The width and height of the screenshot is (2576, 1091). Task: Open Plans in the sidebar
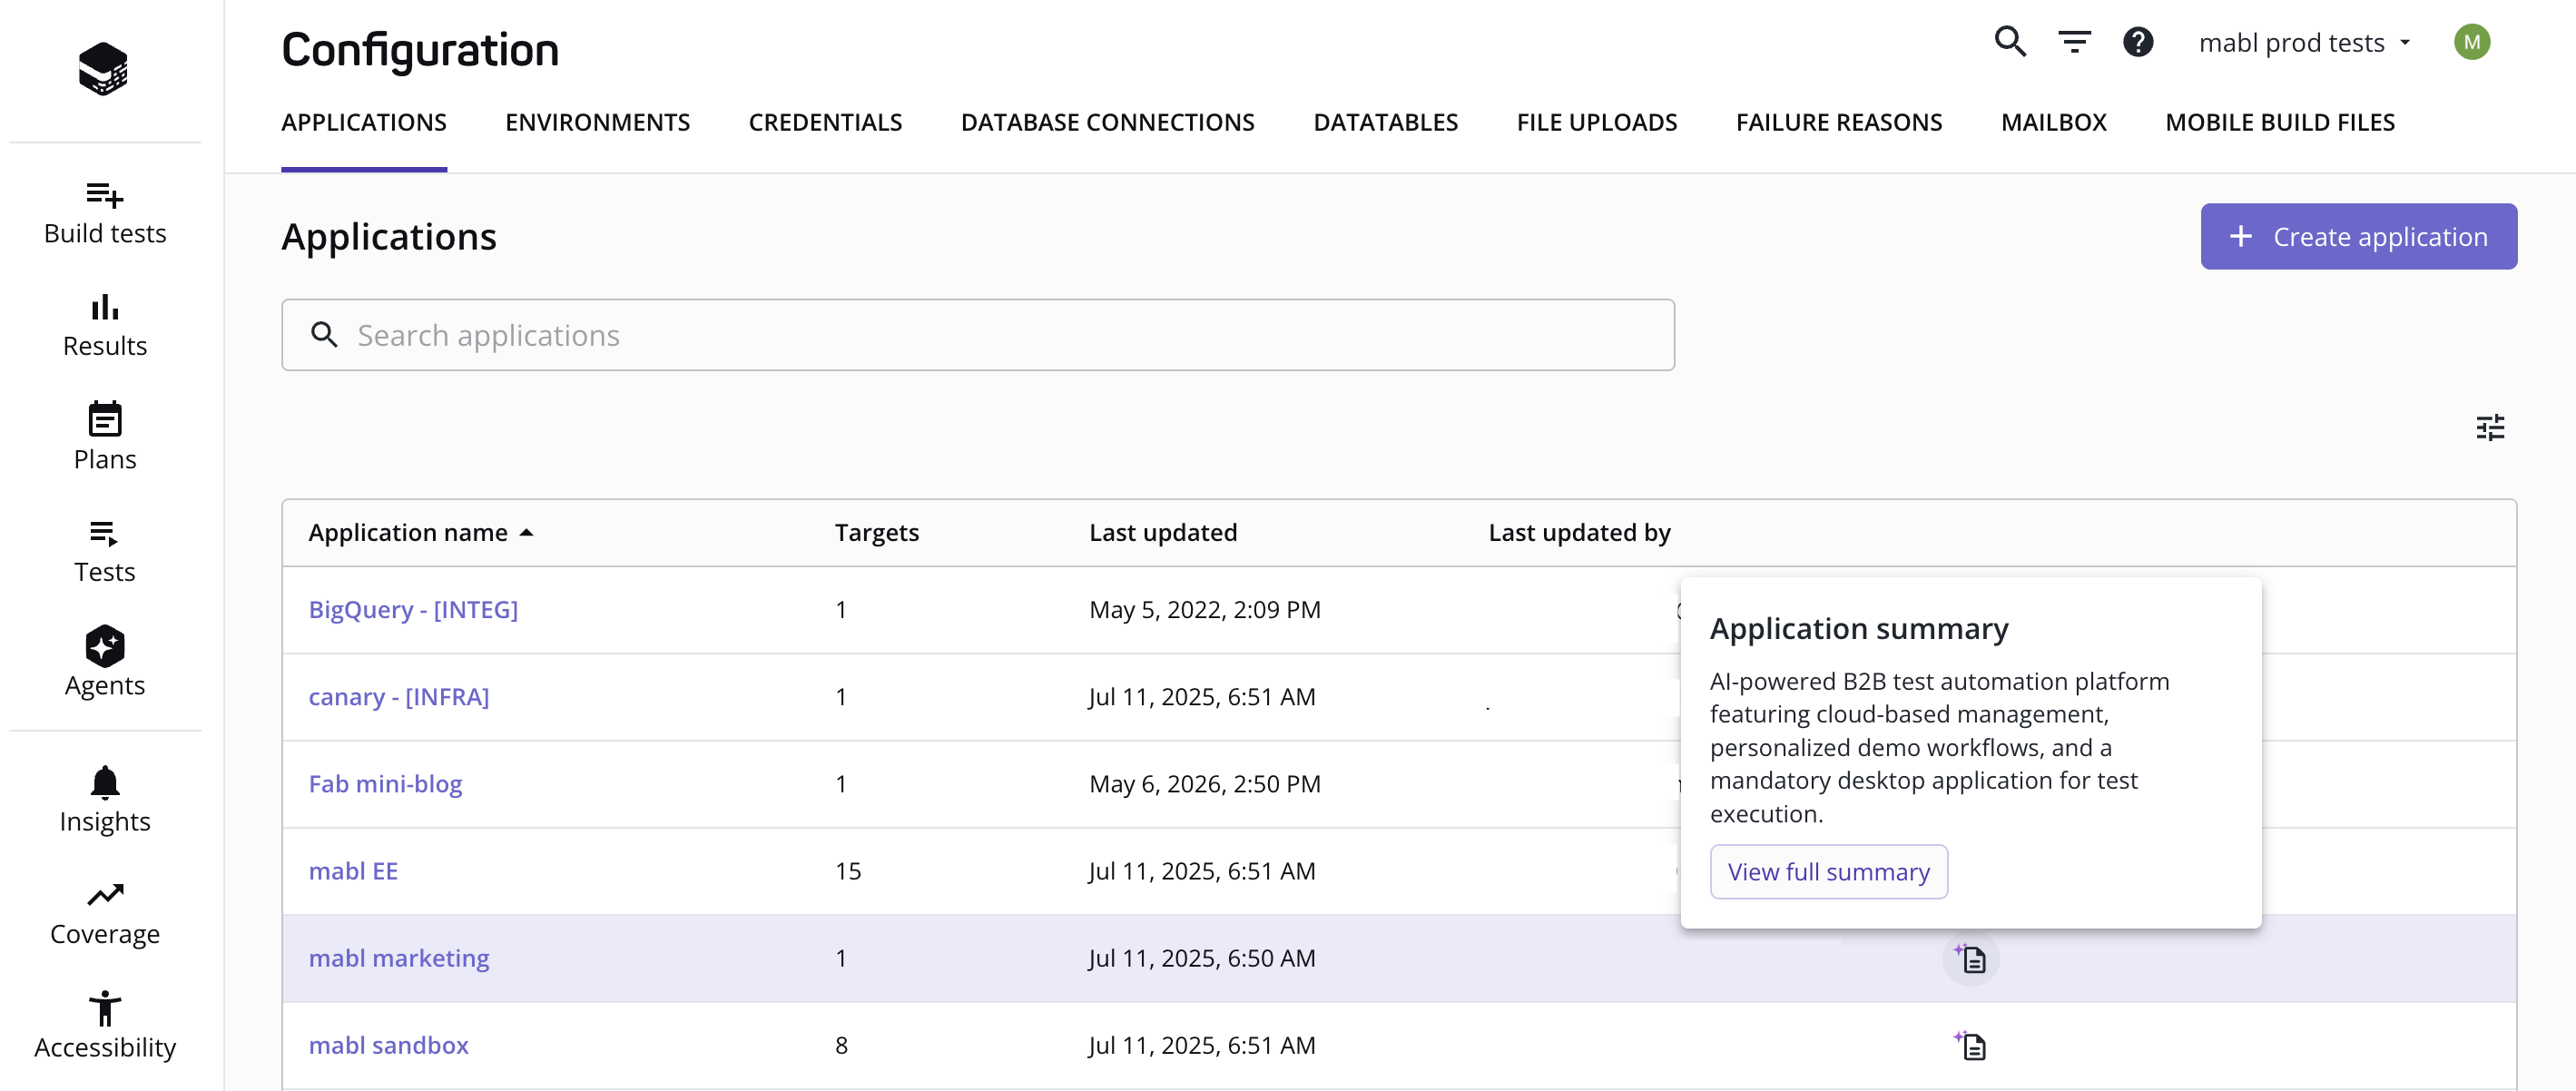[105, 438]
